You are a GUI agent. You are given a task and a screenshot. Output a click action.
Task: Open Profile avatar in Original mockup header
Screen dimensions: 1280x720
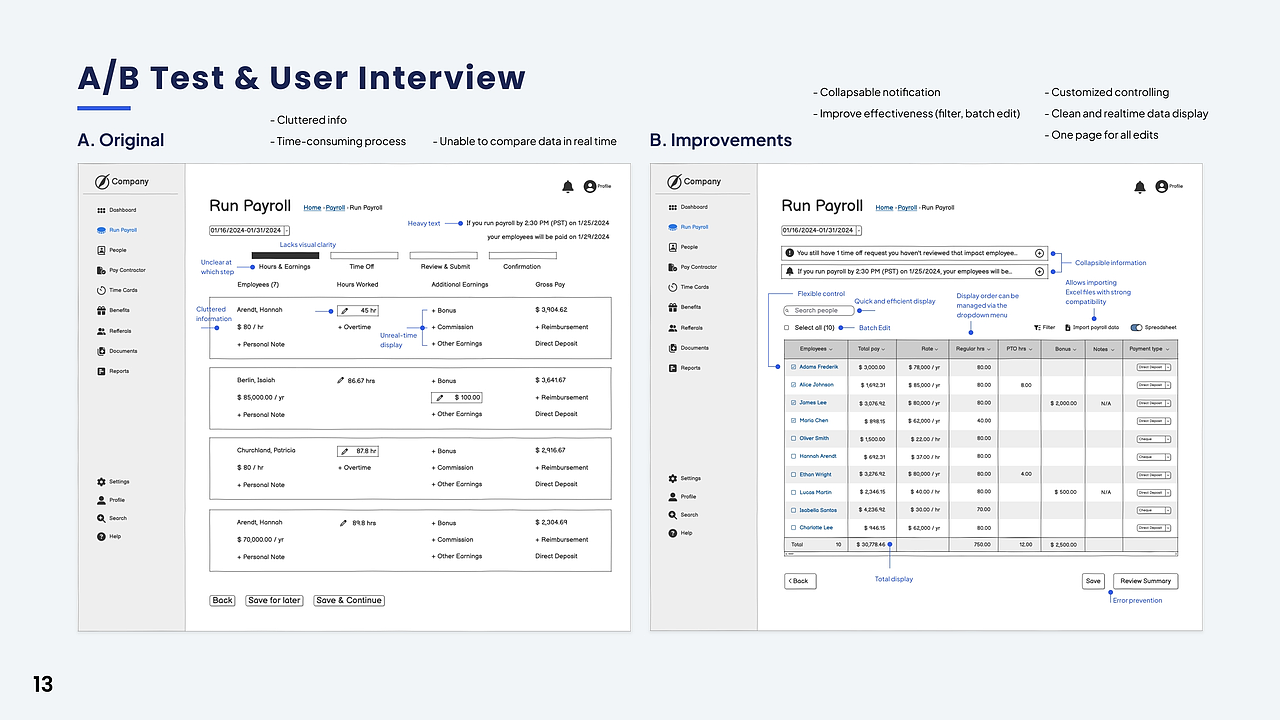tap(590, 186)
